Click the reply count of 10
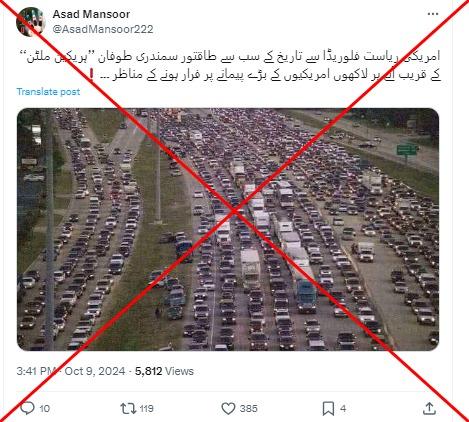469x422 pixels. (x=45, y=409)
